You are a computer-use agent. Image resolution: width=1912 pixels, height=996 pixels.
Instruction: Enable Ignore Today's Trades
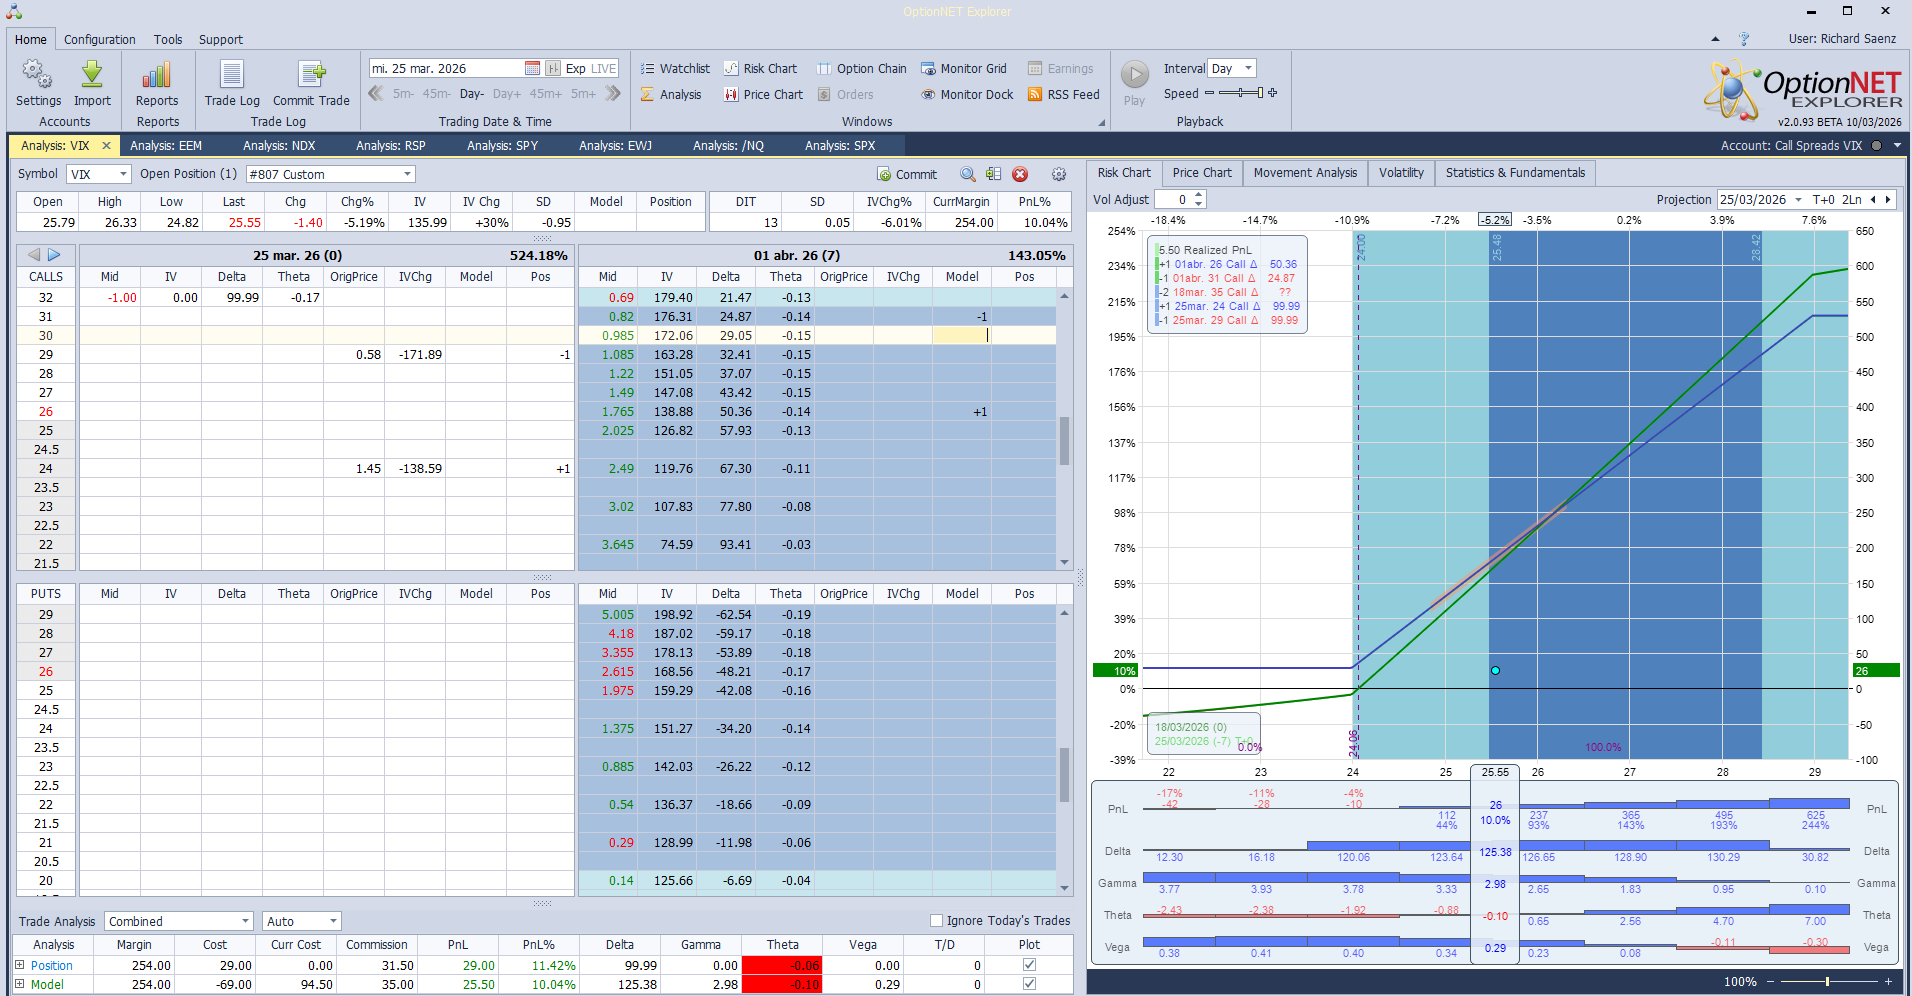coord(936,920)
